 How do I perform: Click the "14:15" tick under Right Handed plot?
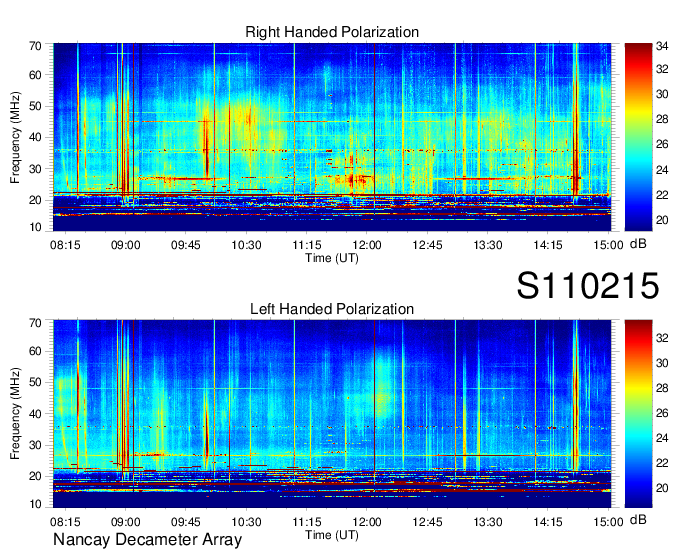click(x=548, y=245)
